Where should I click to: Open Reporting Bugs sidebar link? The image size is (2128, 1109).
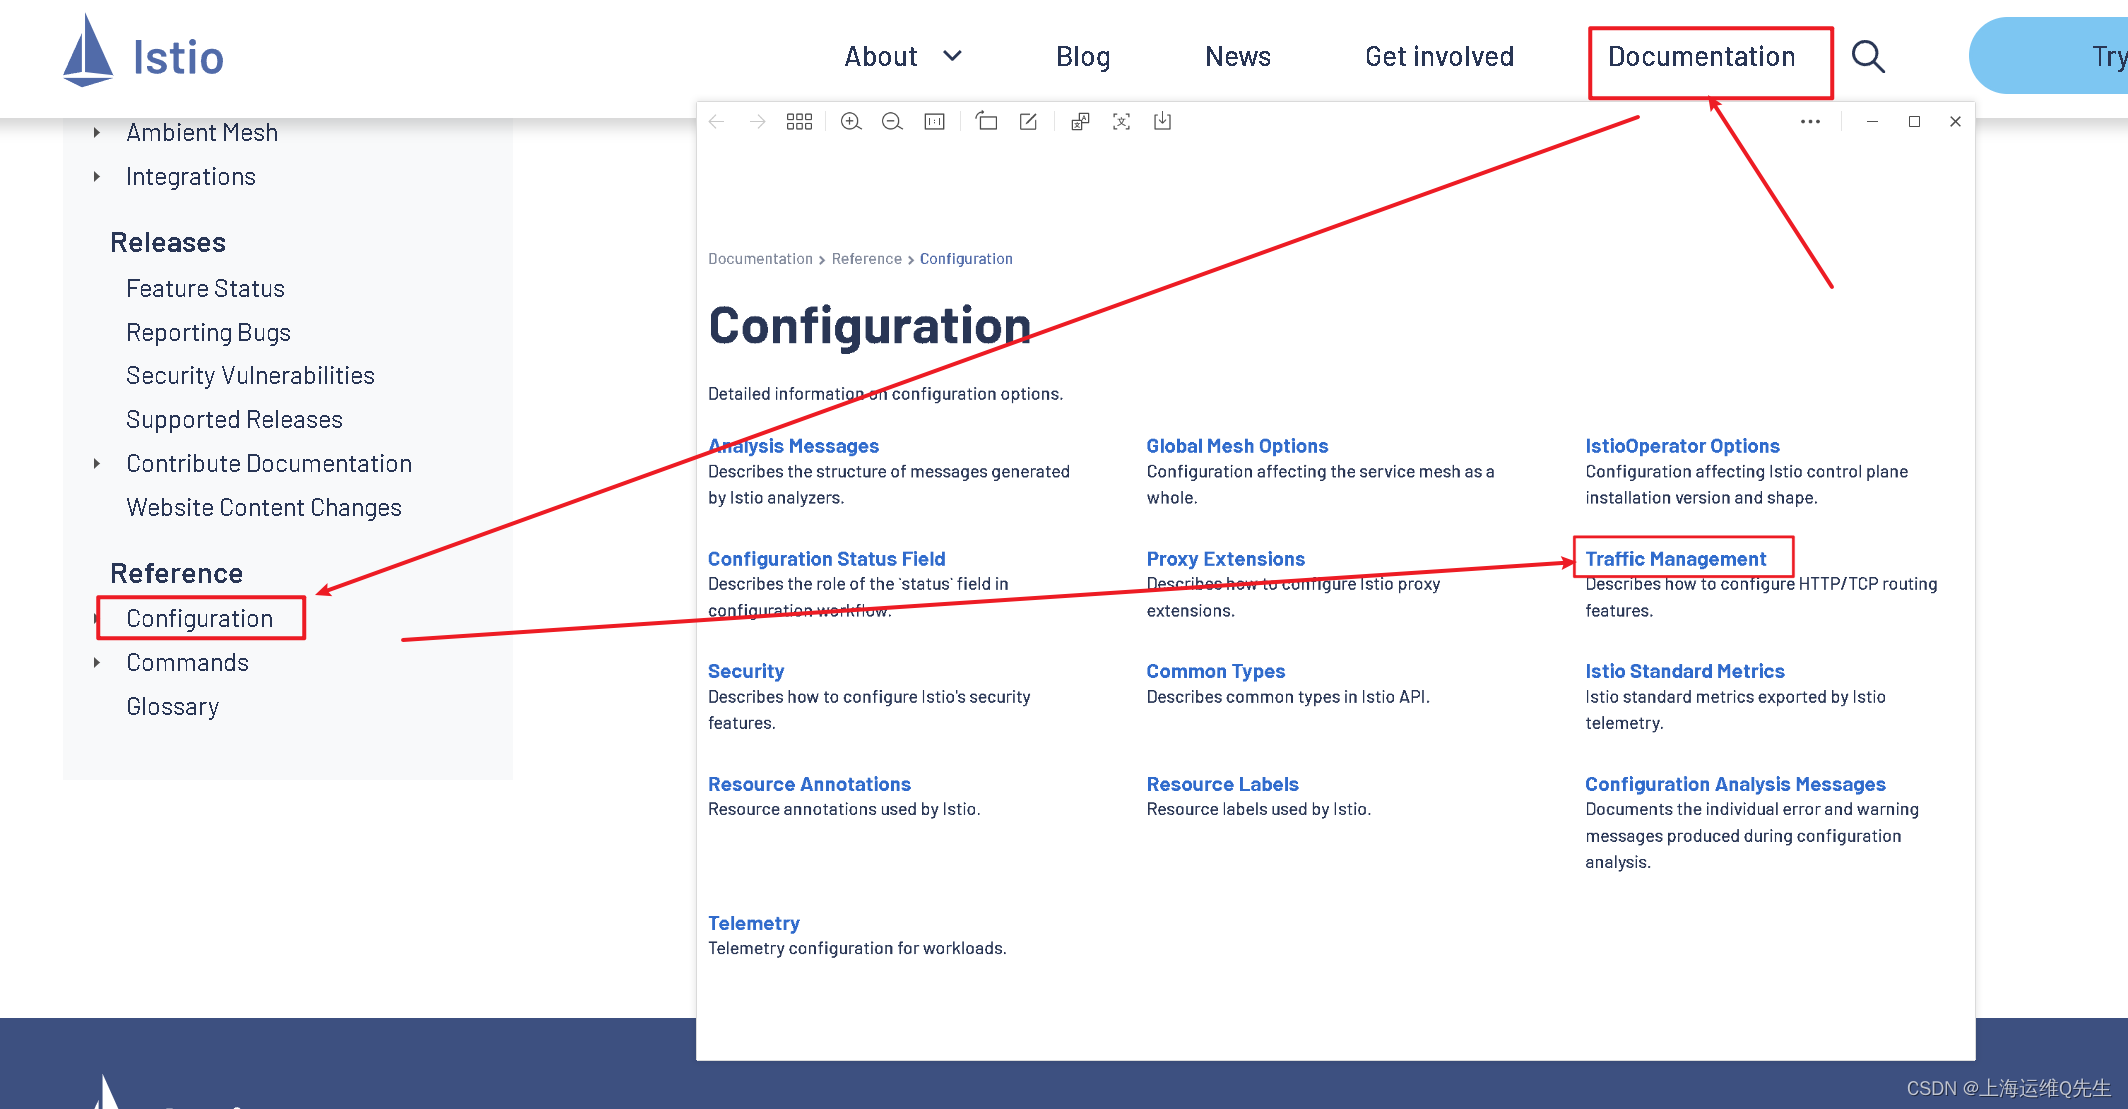pos(208,332)
